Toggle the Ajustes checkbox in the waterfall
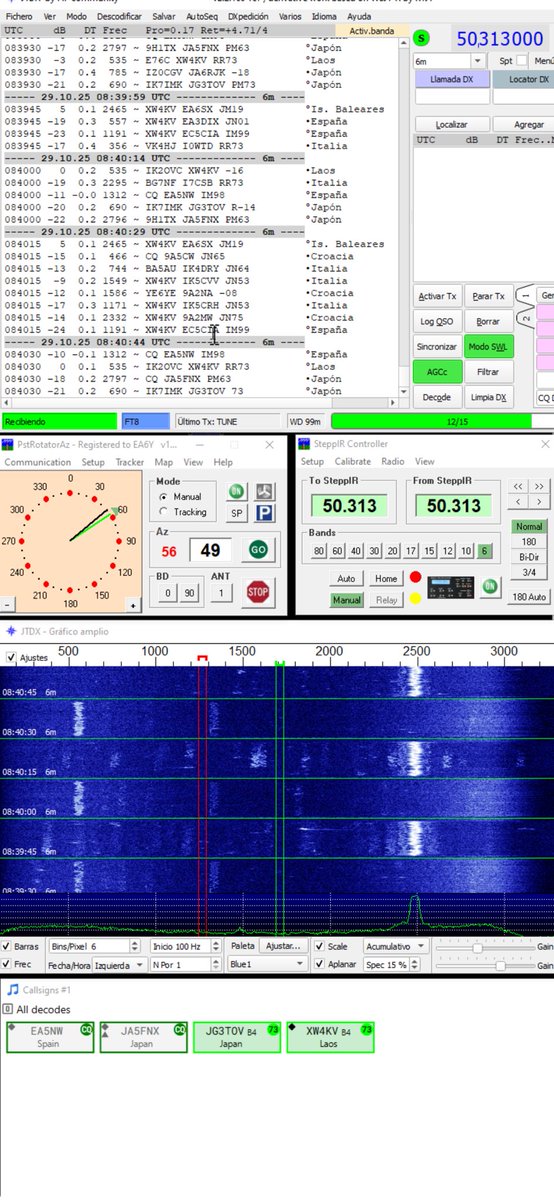Viewport: 554px width, 1200px height. pyautogui.click(x=11, y=658)
